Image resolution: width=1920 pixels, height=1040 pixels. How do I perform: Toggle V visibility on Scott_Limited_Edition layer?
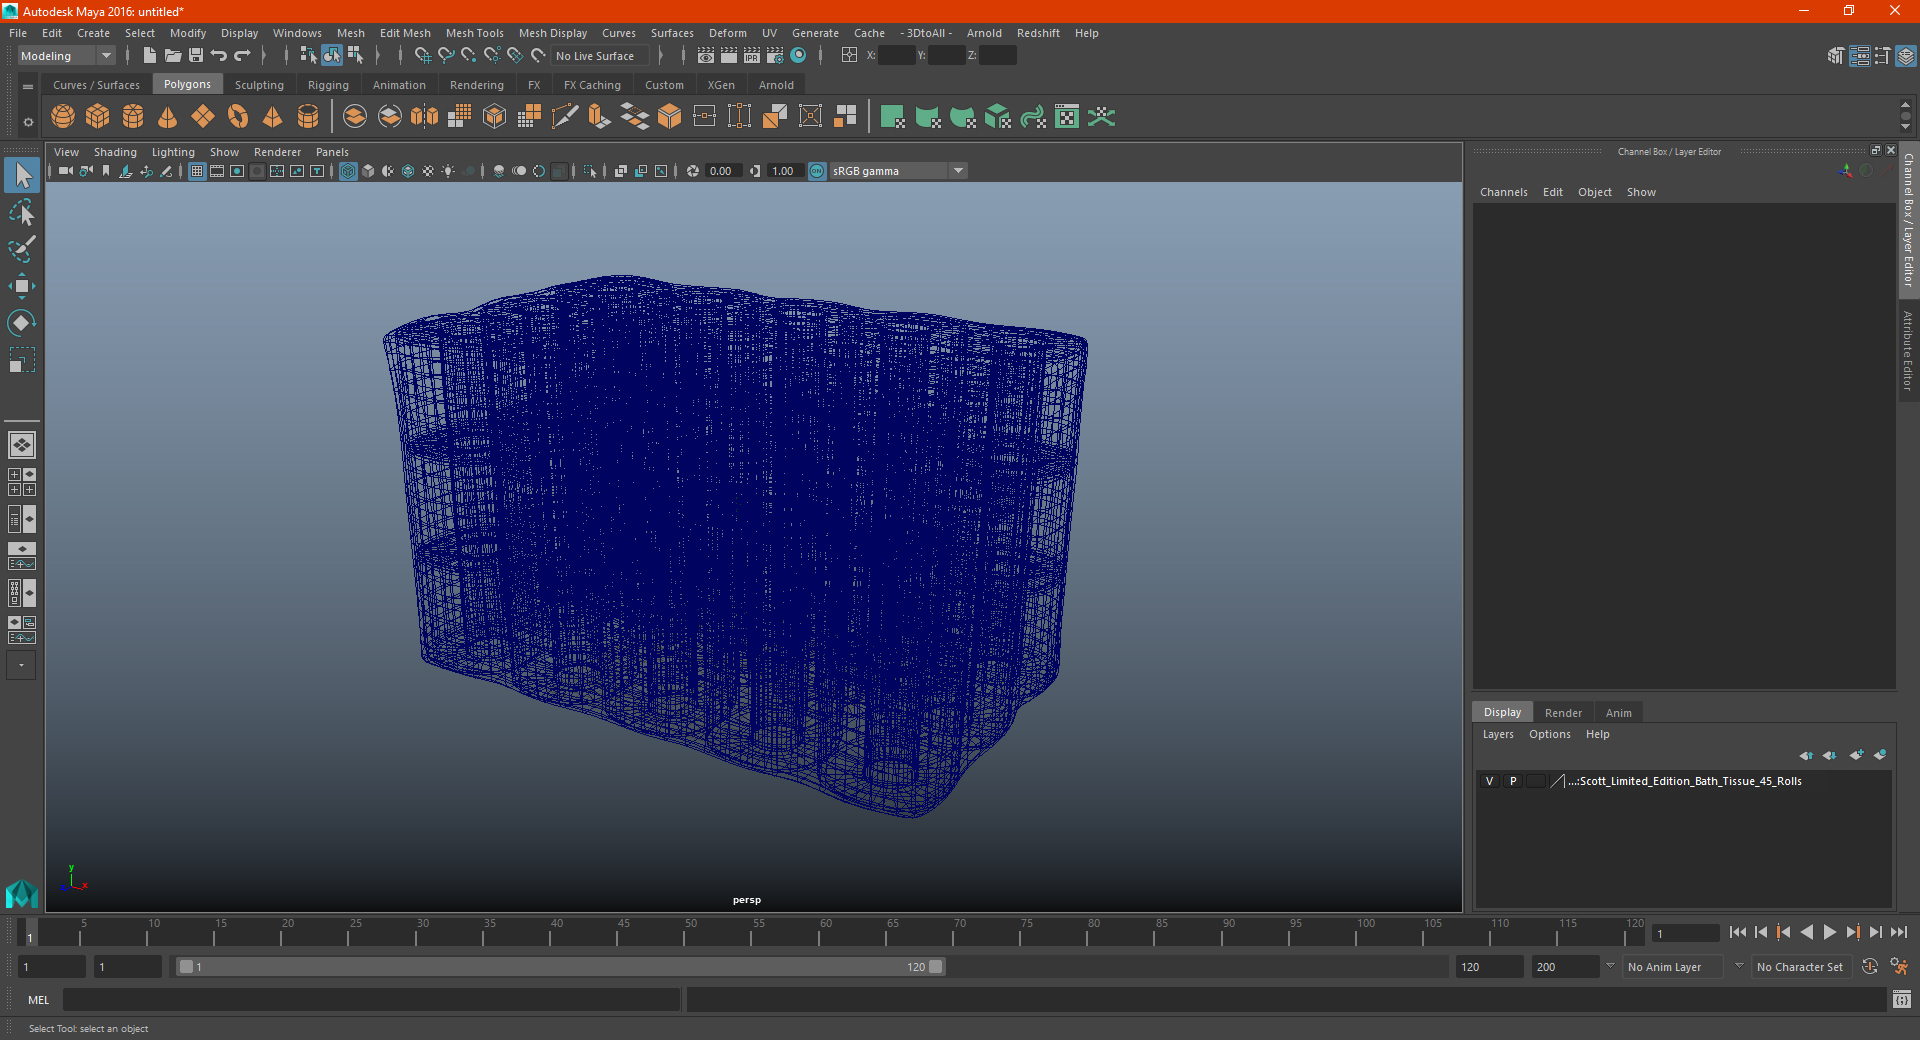pyautogui.click(x=1489, y=781)
